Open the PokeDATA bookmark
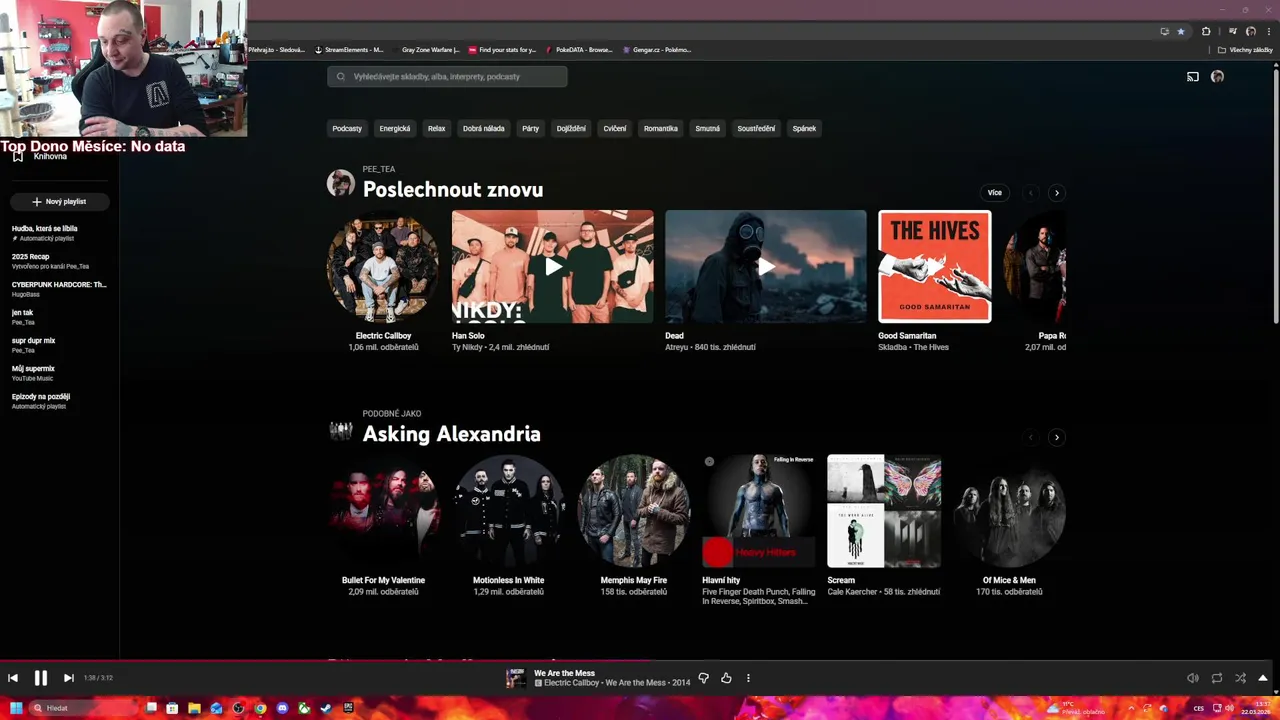Screen dimensions: 1280x720 [x=578, y=50]
